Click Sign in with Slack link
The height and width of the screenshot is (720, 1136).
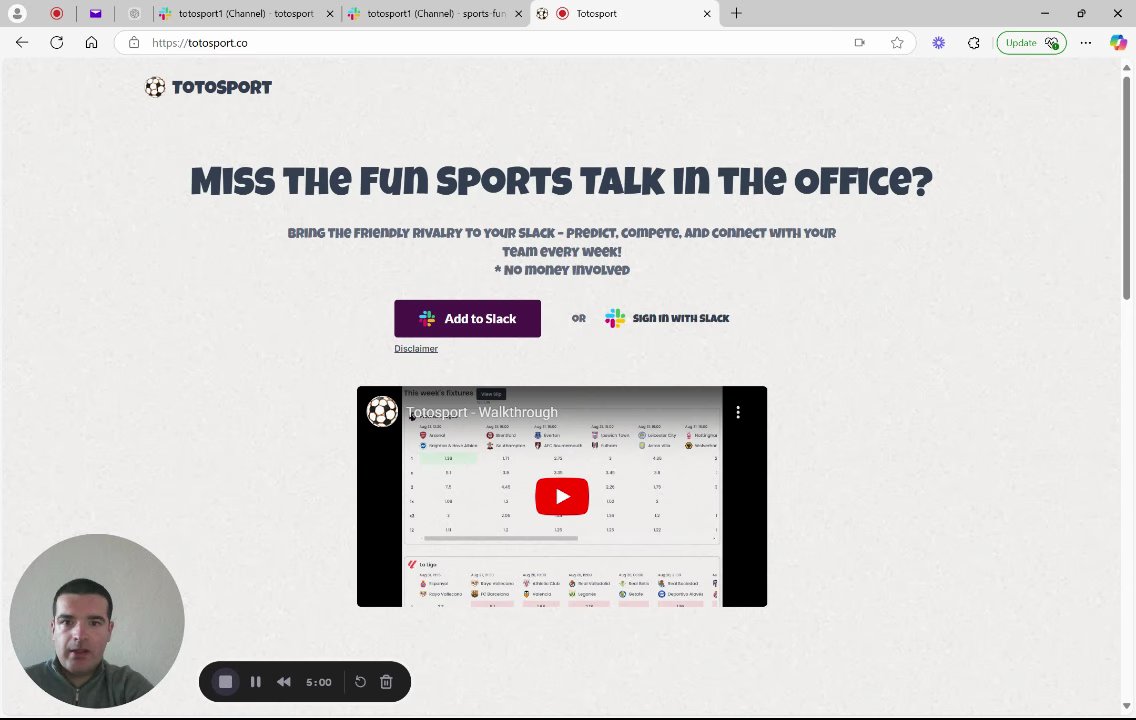667,318
